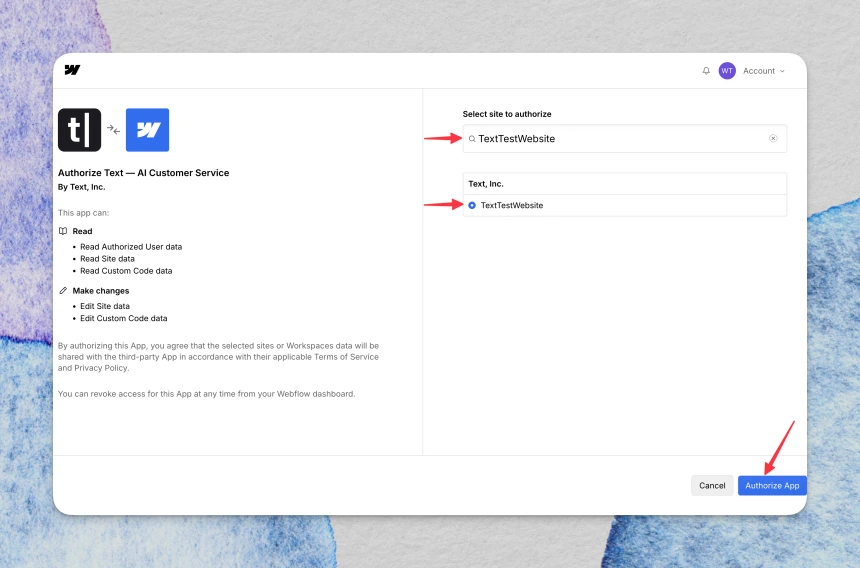Click the Read book icon
860x568 pixels.
(x=63, y=231)
